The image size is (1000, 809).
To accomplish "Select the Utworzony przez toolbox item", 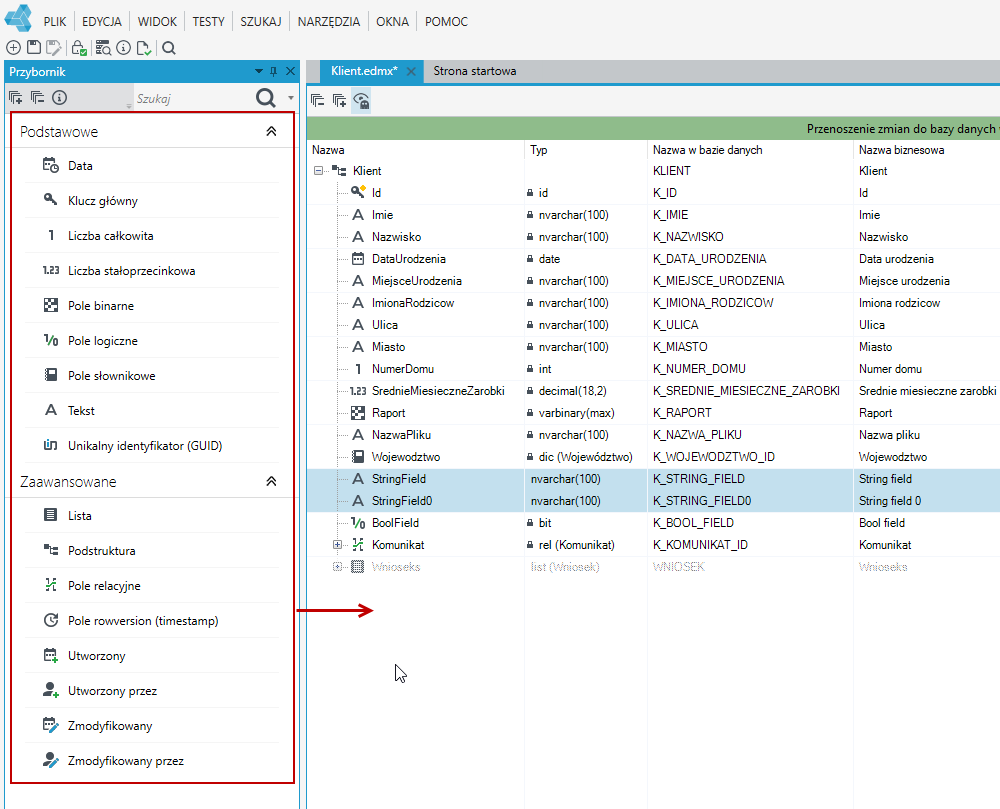I will click(x=152, y=691).
